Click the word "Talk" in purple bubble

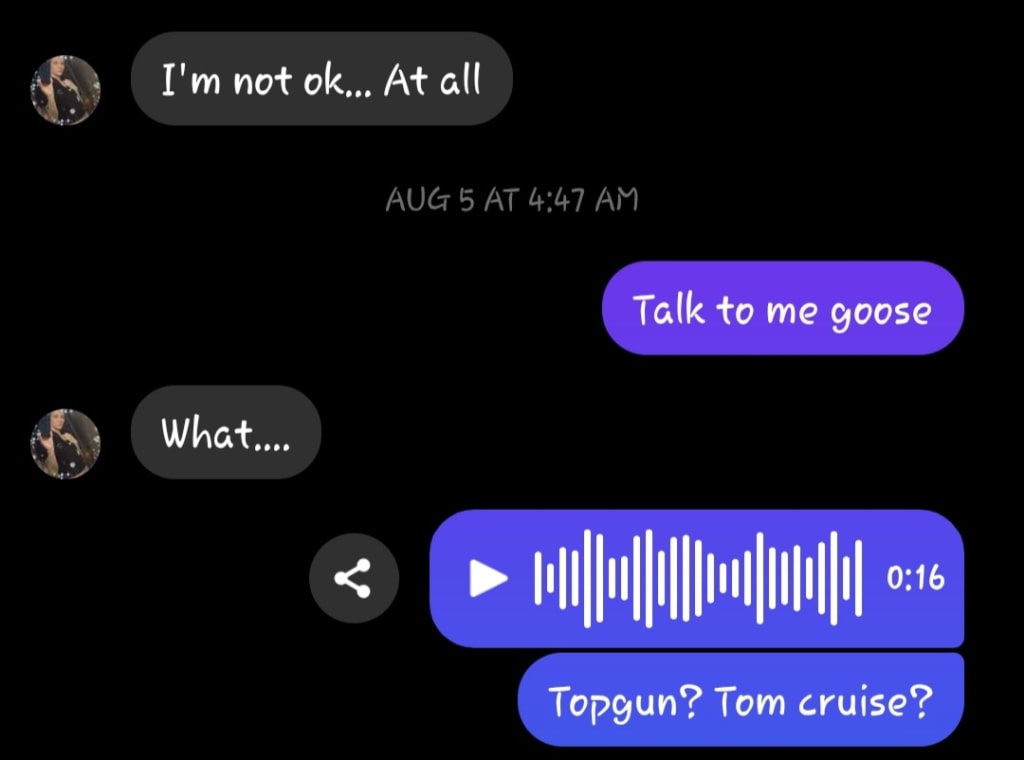[x=669, y=308]
